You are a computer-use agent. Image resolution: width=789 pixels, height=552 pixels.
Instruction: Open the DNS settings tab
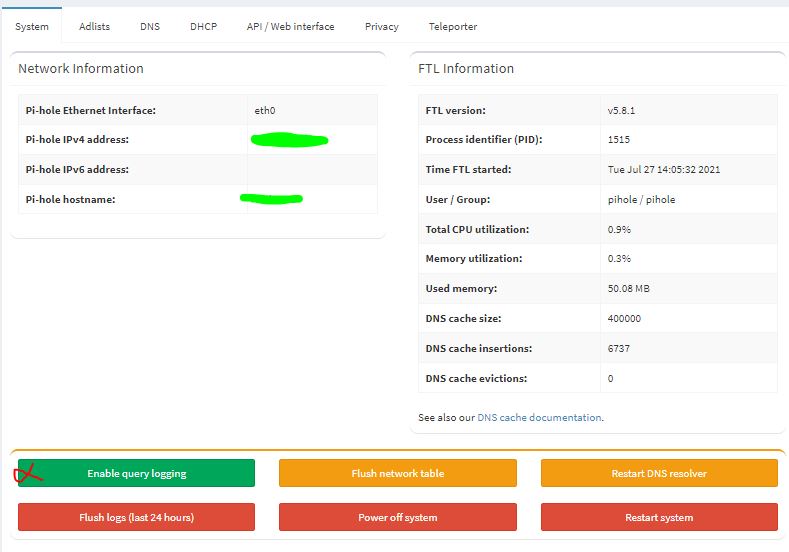click(x=150, y=26)
